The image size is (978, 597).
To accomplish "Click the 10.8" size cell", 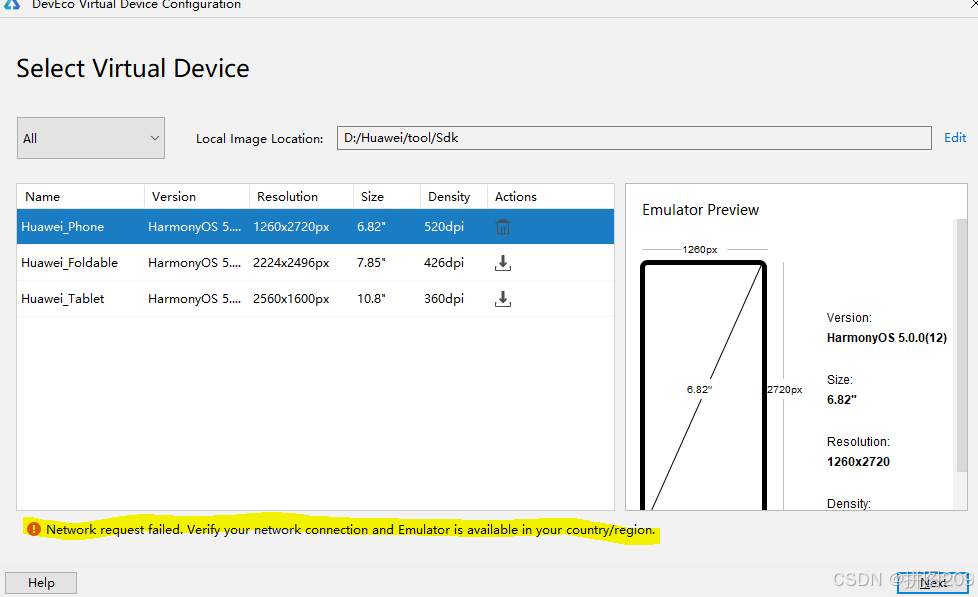I will click(x=371, y=299).
